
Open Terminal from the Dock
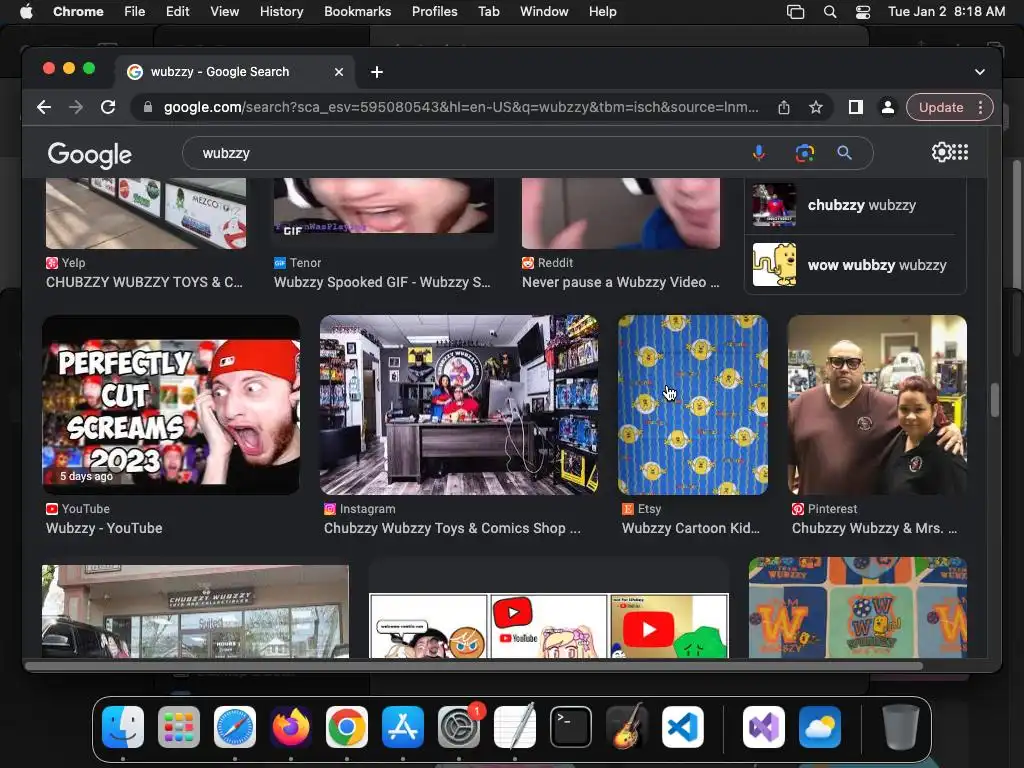pyautogui.click(x=571, y=727)
